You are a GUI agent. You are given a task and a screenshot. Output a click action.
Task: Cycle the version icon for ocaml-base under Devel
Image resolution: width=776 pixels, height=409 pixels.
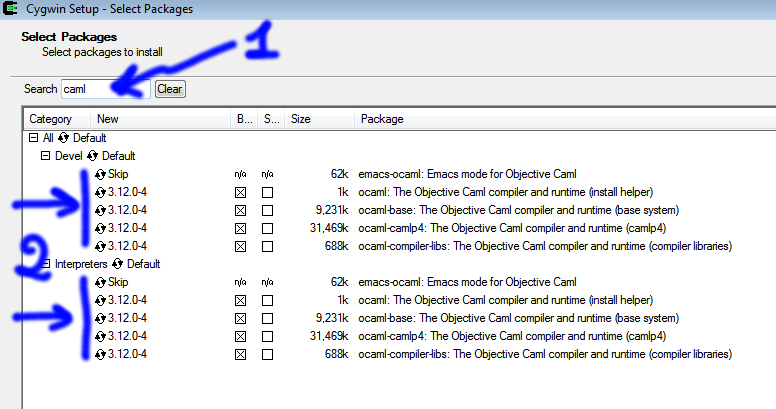100,210
